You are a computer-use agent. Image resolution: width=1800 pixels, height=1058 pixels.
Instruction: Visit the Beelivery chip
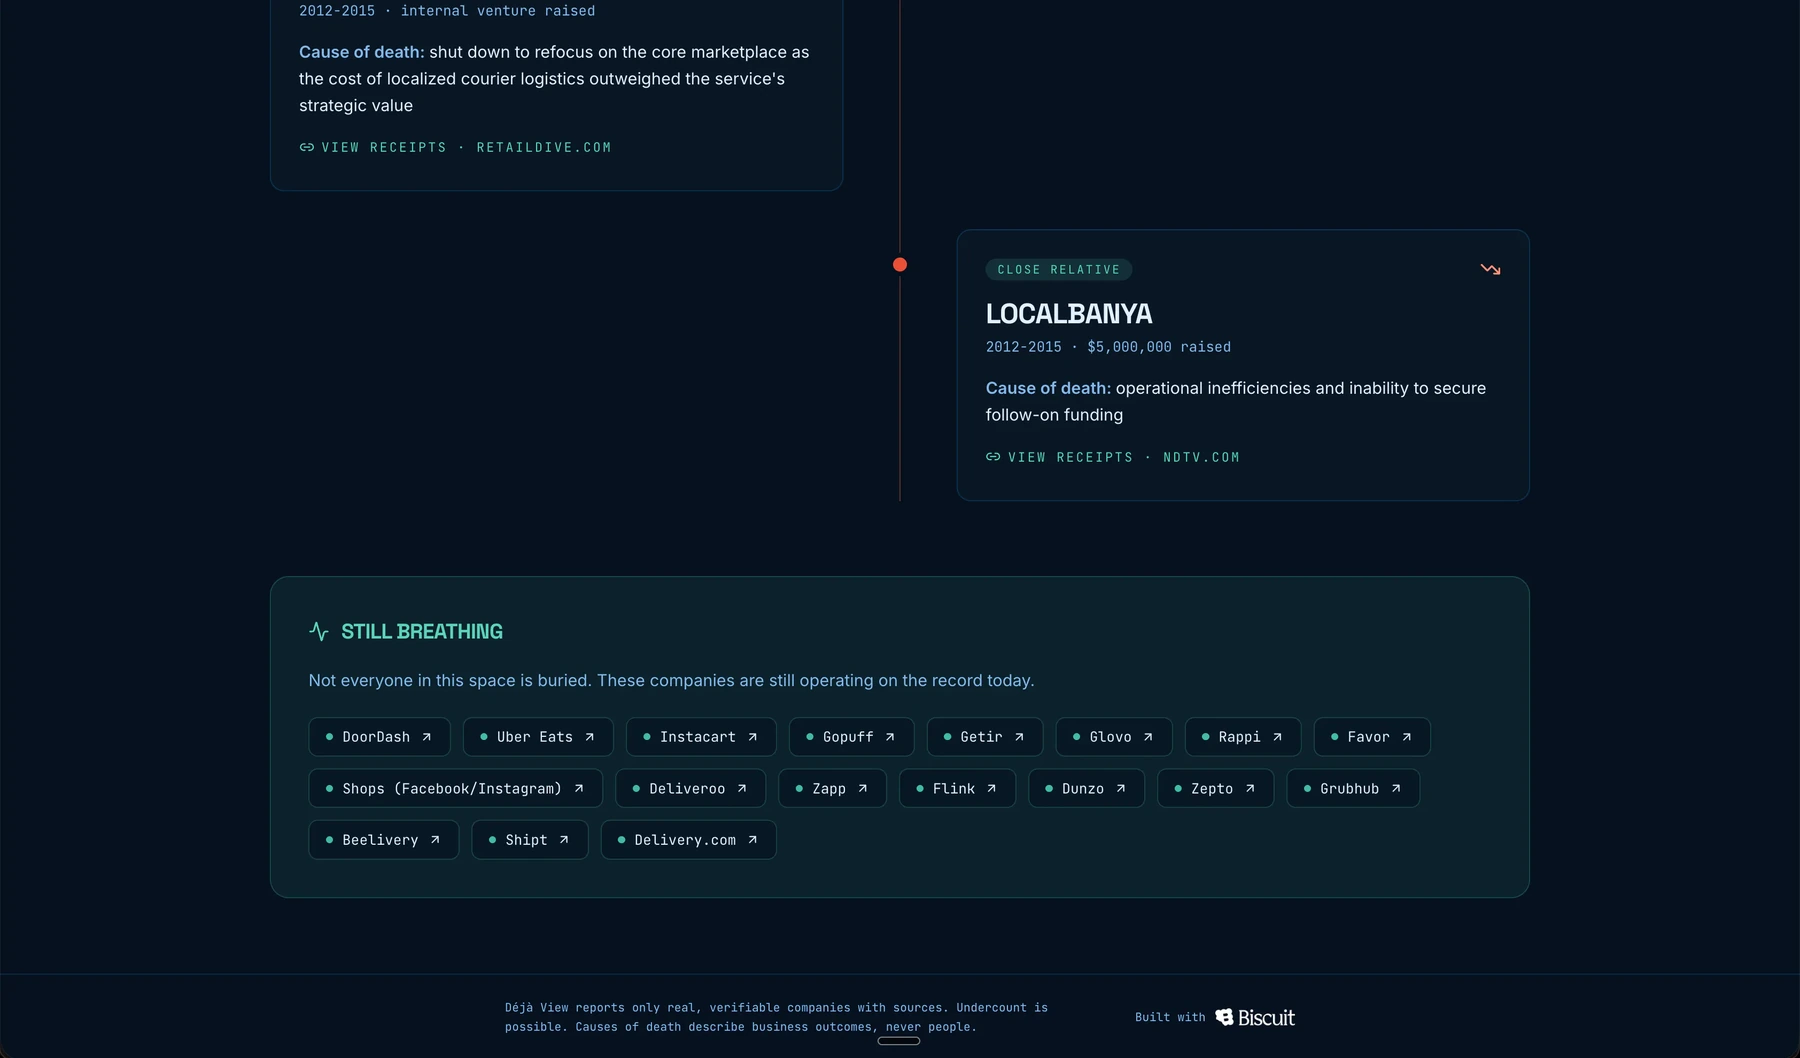coord(383,840)
